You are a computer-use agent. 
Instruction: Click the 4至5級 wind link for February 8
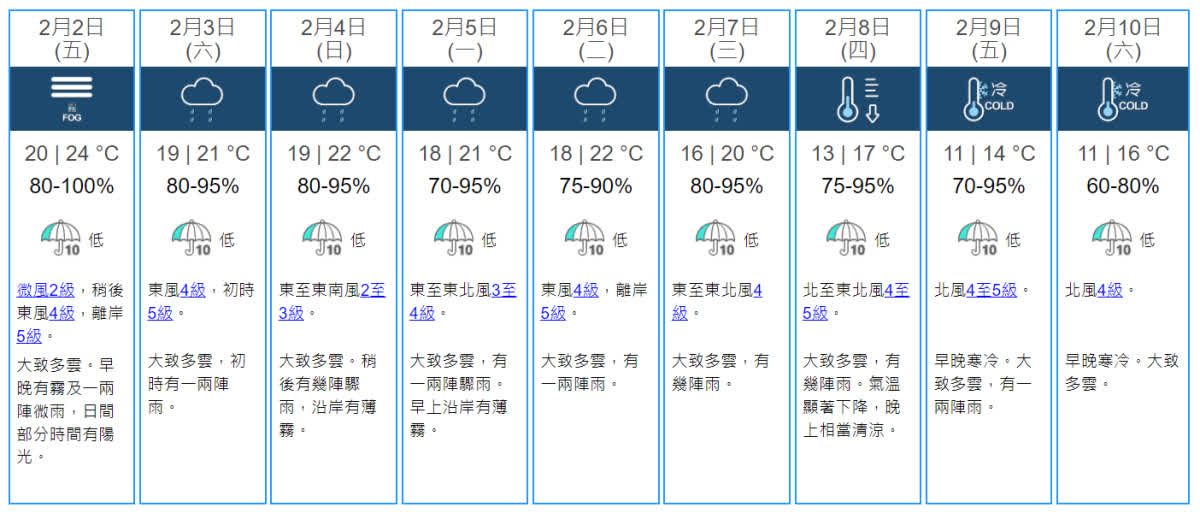[896, 290]
